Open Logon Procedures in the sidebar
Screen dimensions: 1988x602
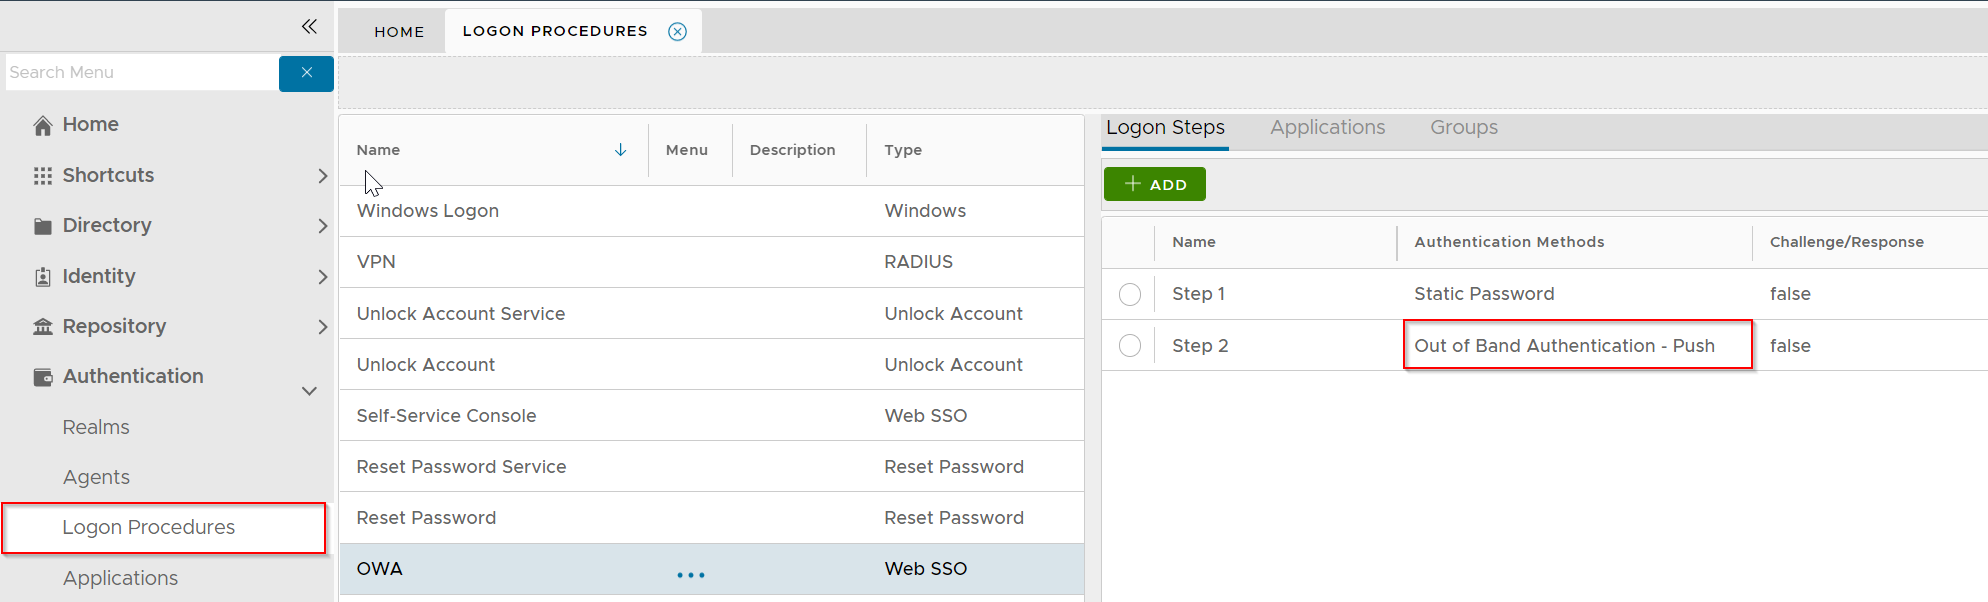coord(149,528)
